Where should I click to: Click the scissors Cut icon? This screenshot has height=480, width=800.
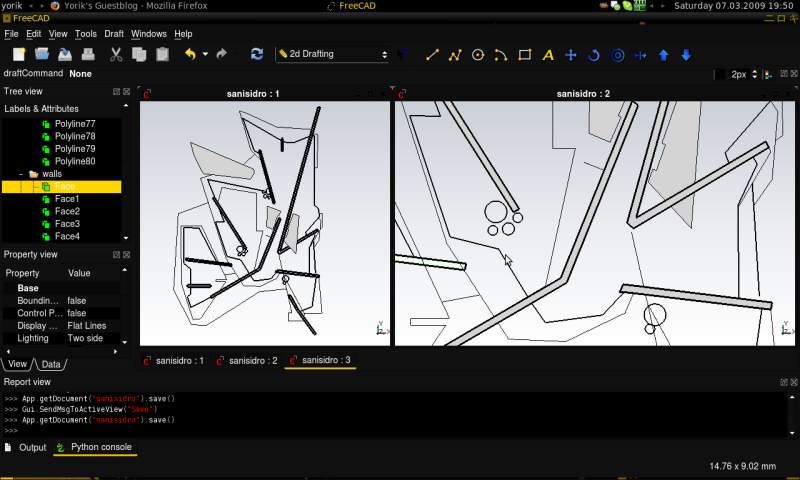[x=116, y=54]
